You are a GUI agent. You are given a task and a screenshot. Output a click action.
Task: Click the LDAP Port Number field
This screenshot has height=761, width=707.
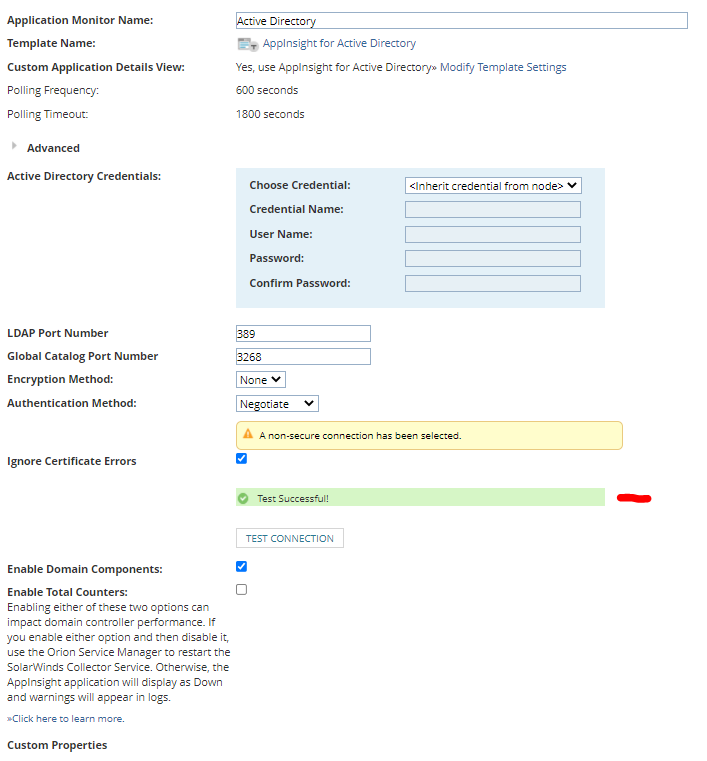tap(303, 333)
